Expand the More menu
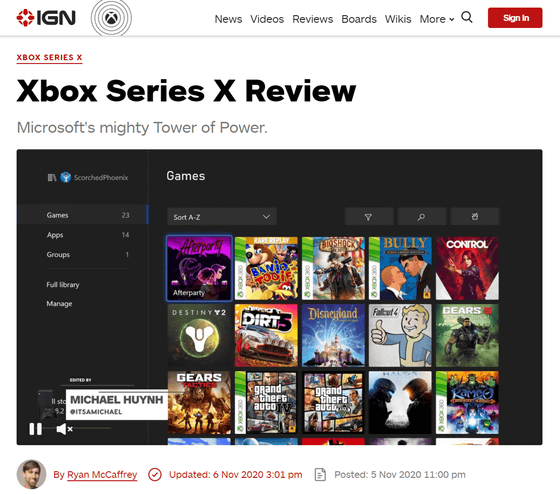This screenshot has width=560, height=494. pyautogui.click(x=437, y=19)
